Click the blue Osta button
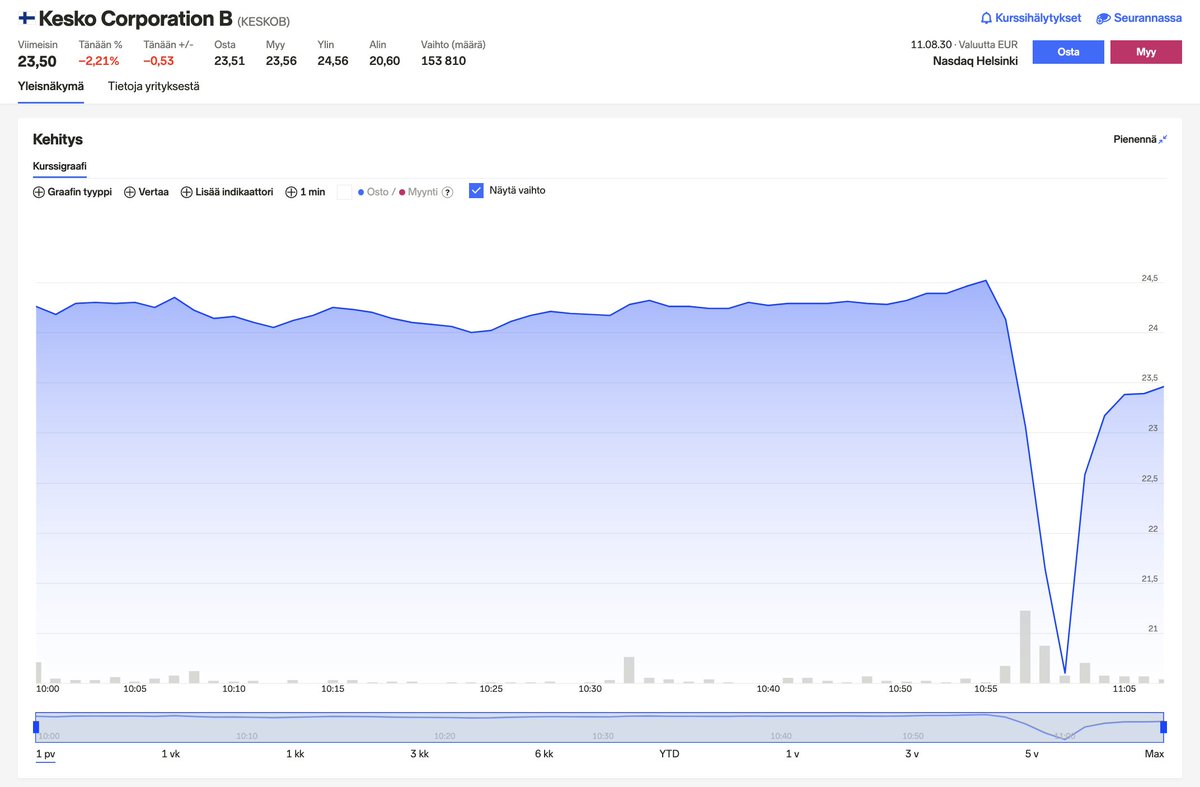 point(1068,52)
